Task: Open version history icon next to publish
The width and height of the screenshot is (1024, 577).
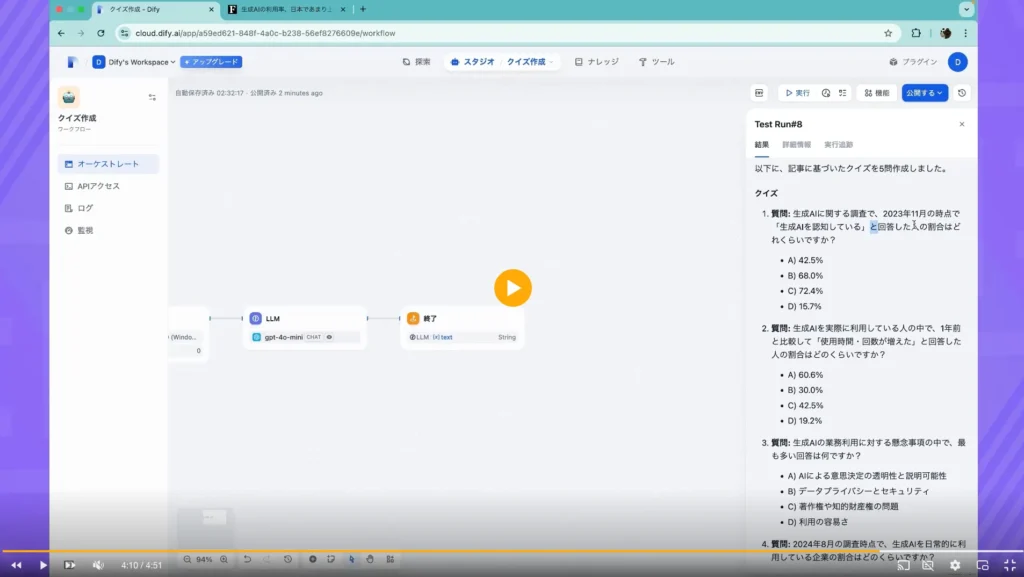Action: coord(962,93)
